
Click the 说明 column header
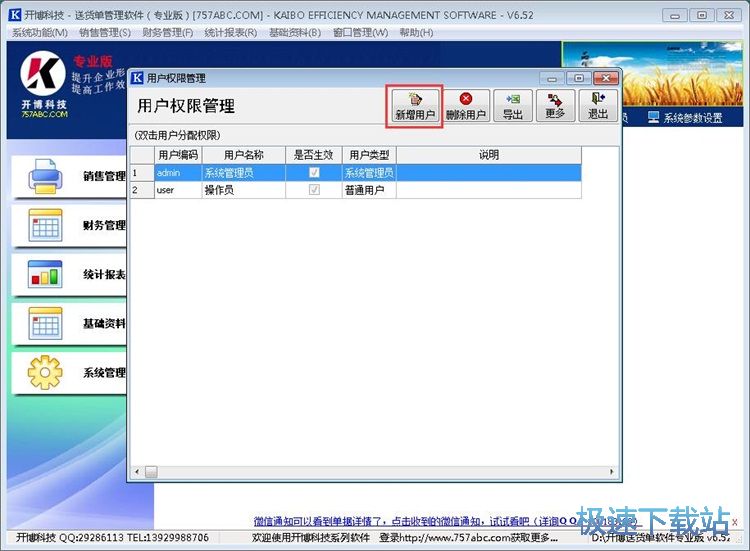pos(489,155)
